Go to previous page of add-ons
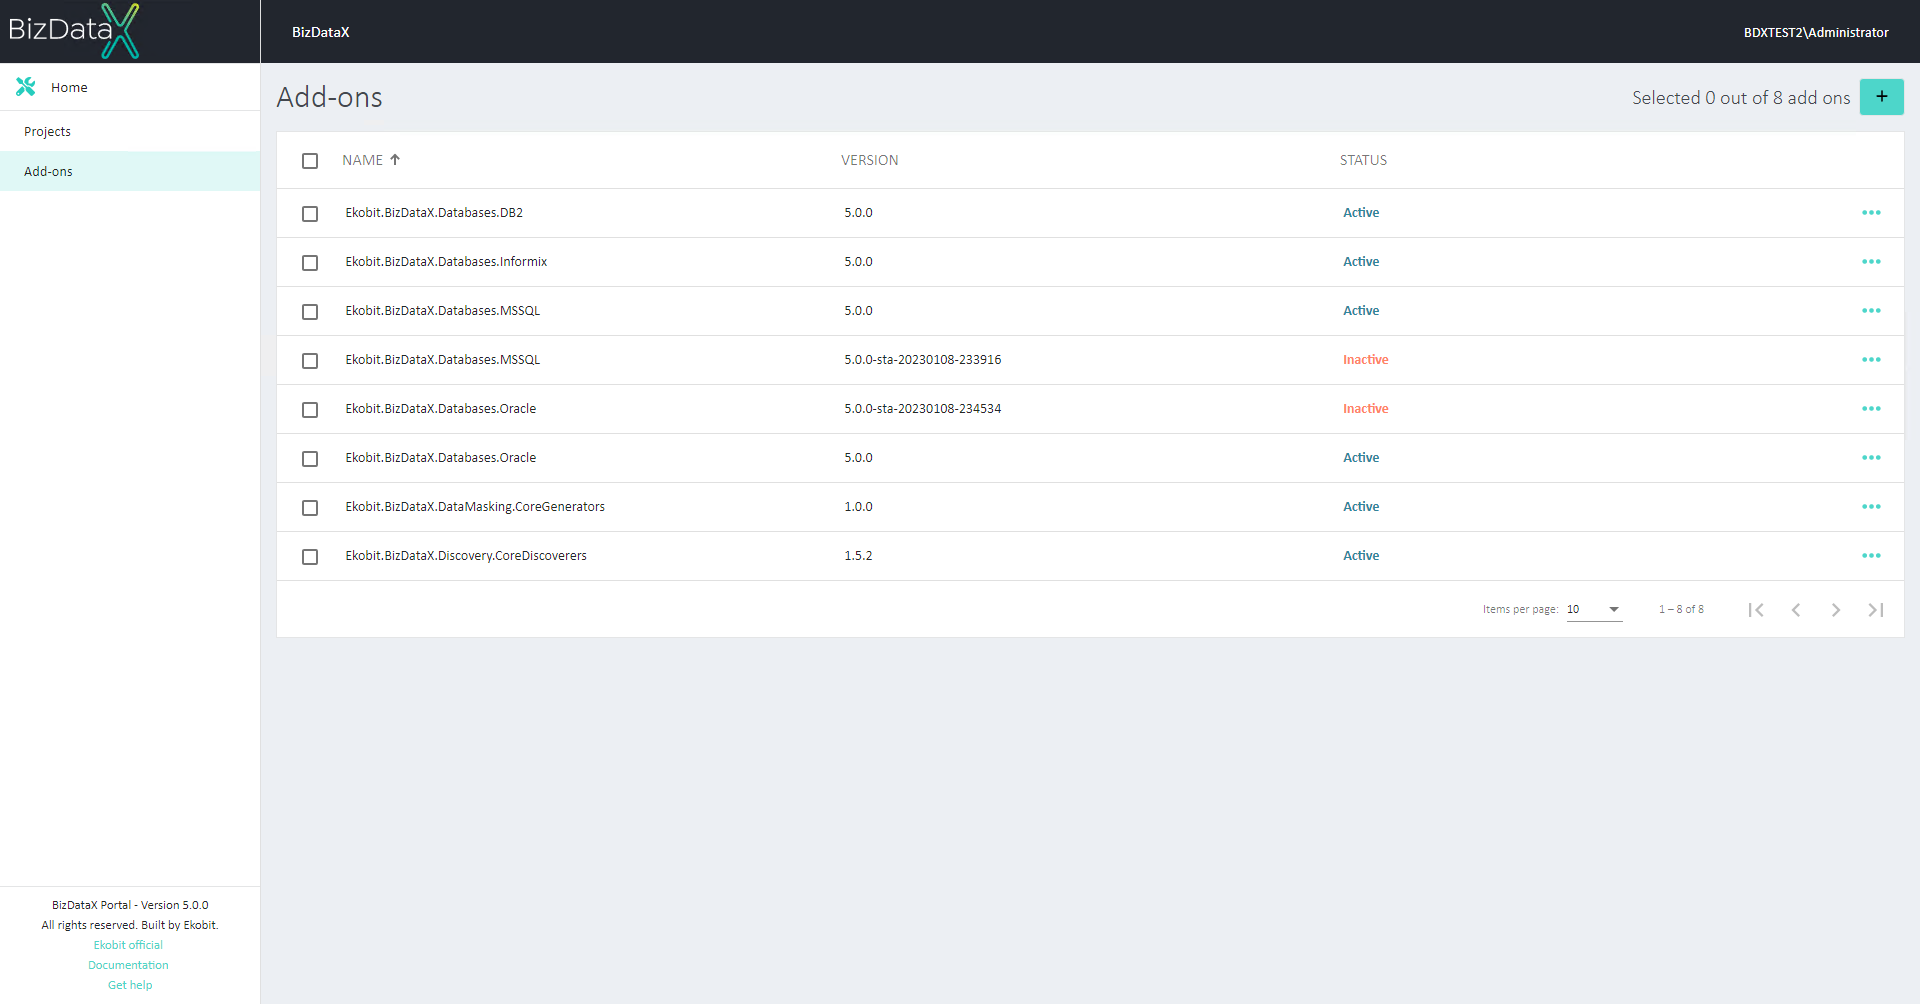Screen dimensions: 1920x1004 1796,610
